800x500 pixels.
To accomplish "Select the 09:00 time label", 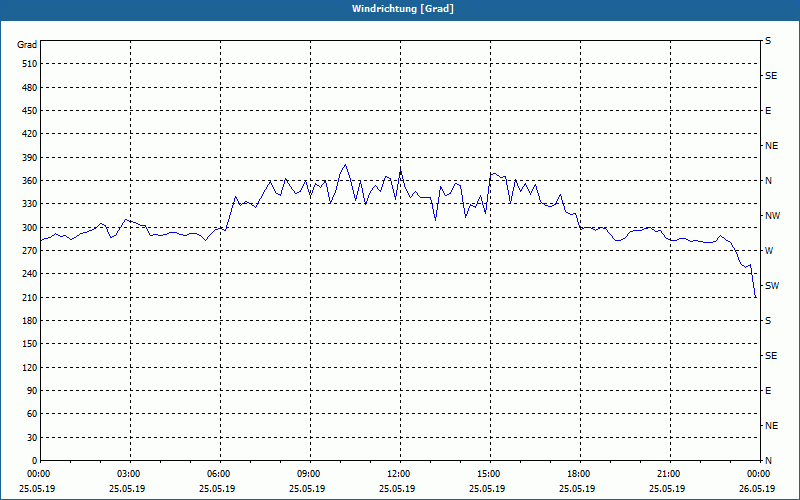I will point(309,474).
